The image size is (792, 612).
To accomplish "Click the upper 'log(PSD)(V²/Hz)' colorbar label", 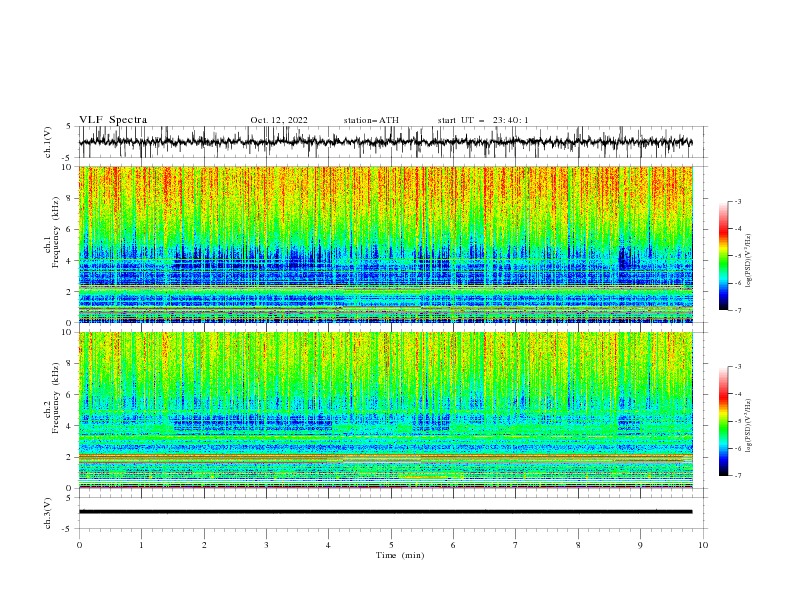I will tap(748, 261).
